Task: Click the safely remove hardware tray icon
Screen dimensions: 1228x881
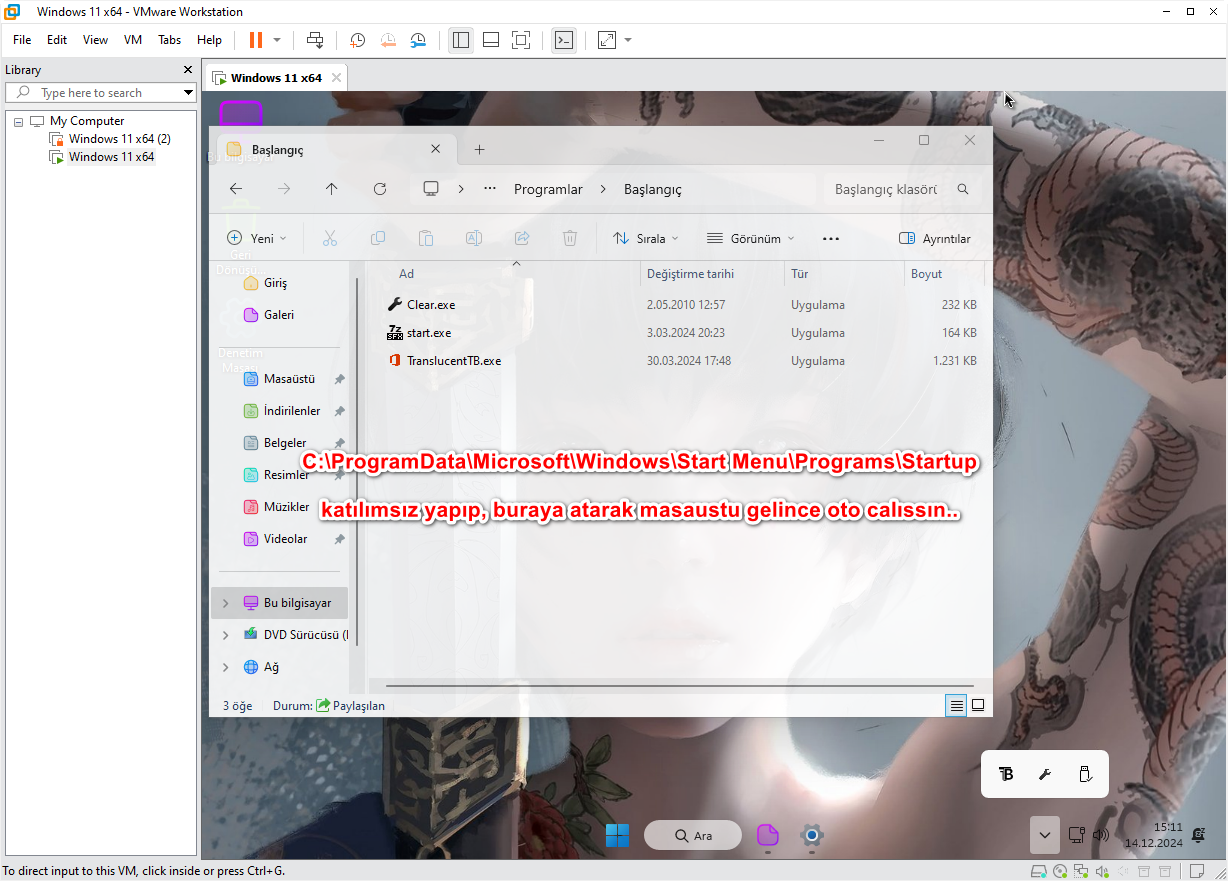Action: pyautogui.click(x=1084, y=774)
